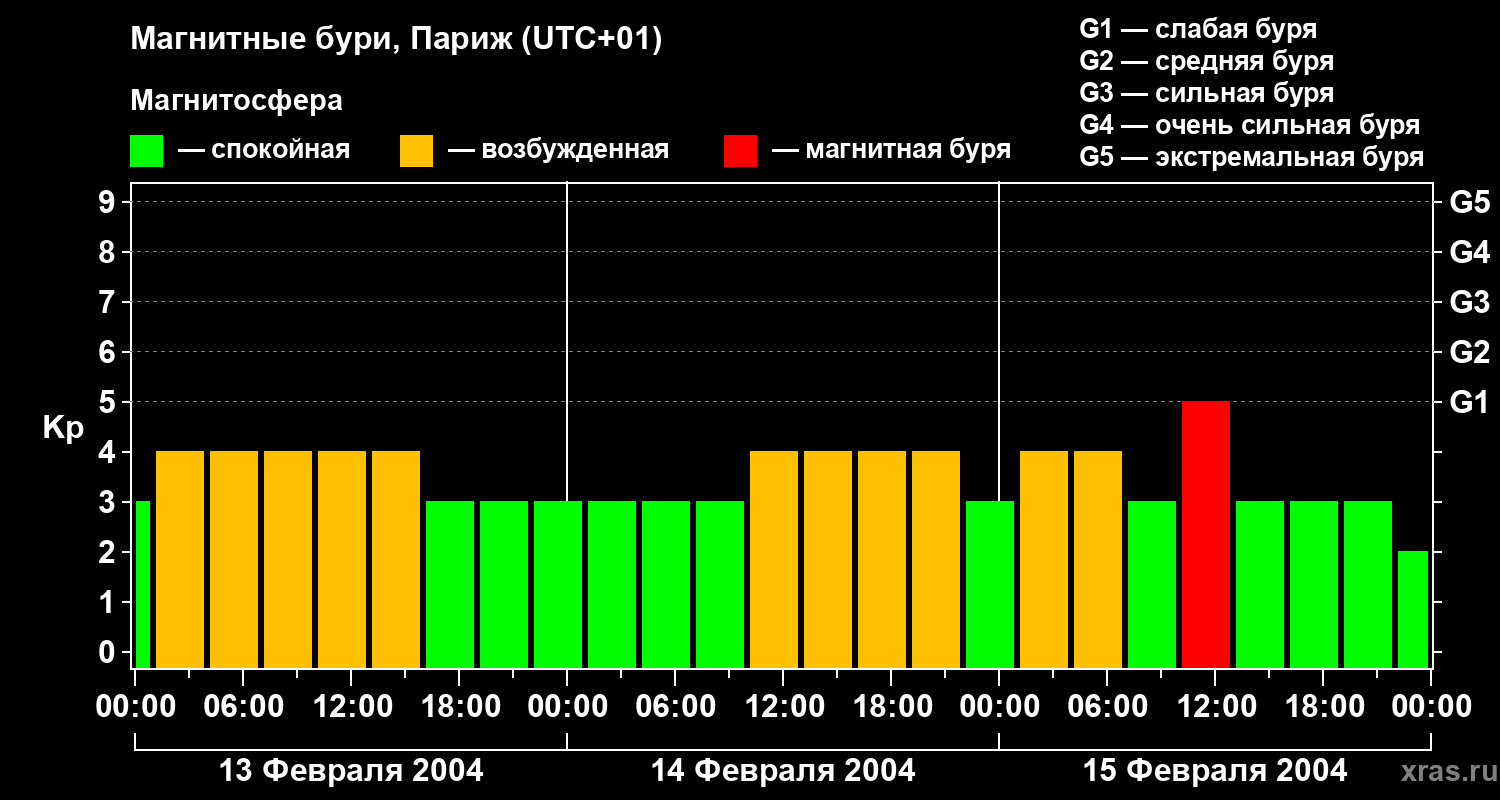Click the G1 label on the right axis
This screenshot has height=800, width=1500.
[1470, 402]
